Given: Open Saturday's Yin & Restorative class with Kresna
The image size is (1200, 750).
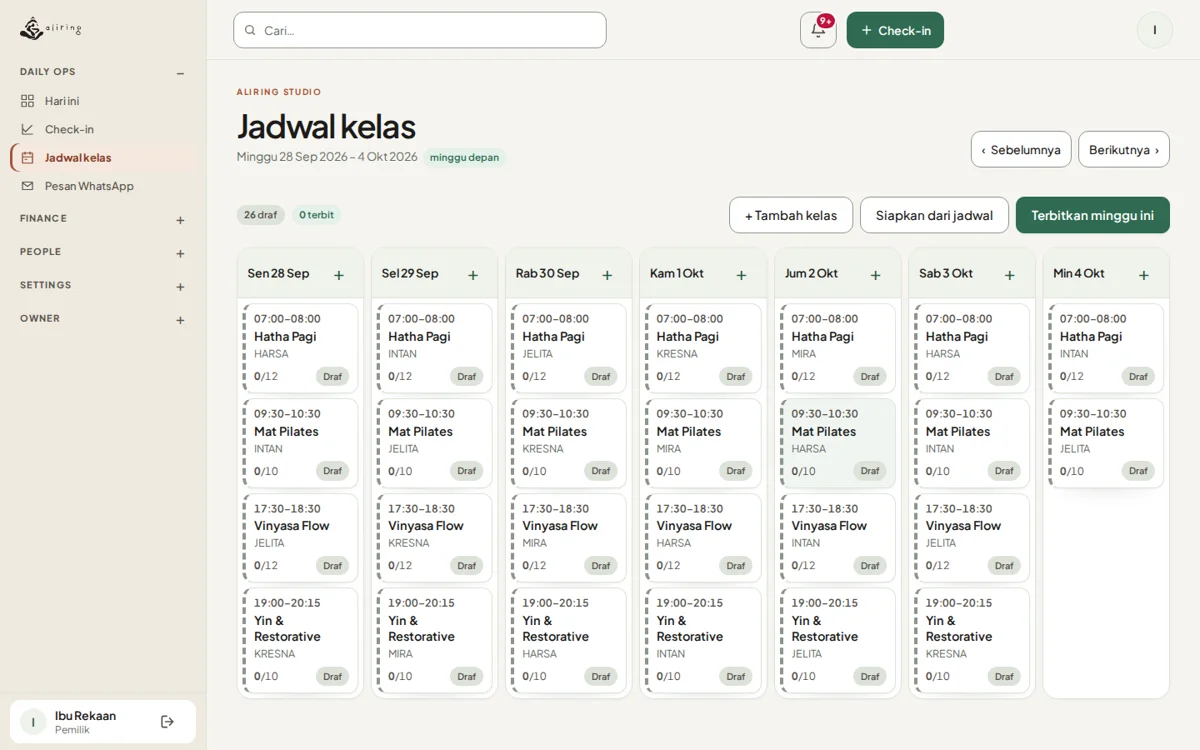Looking at the screenshot, I should (x=972, y=641).
